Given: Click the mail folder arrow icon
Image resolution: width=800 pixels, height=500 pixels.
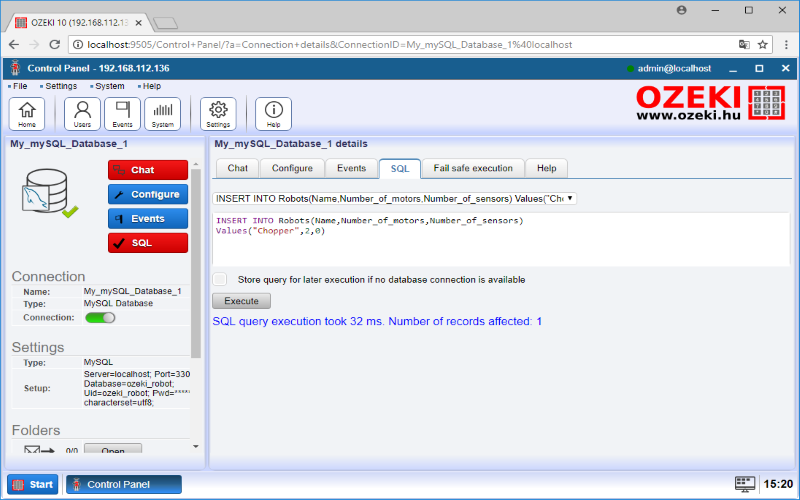Looking at the screenshot, I should 39,450.
